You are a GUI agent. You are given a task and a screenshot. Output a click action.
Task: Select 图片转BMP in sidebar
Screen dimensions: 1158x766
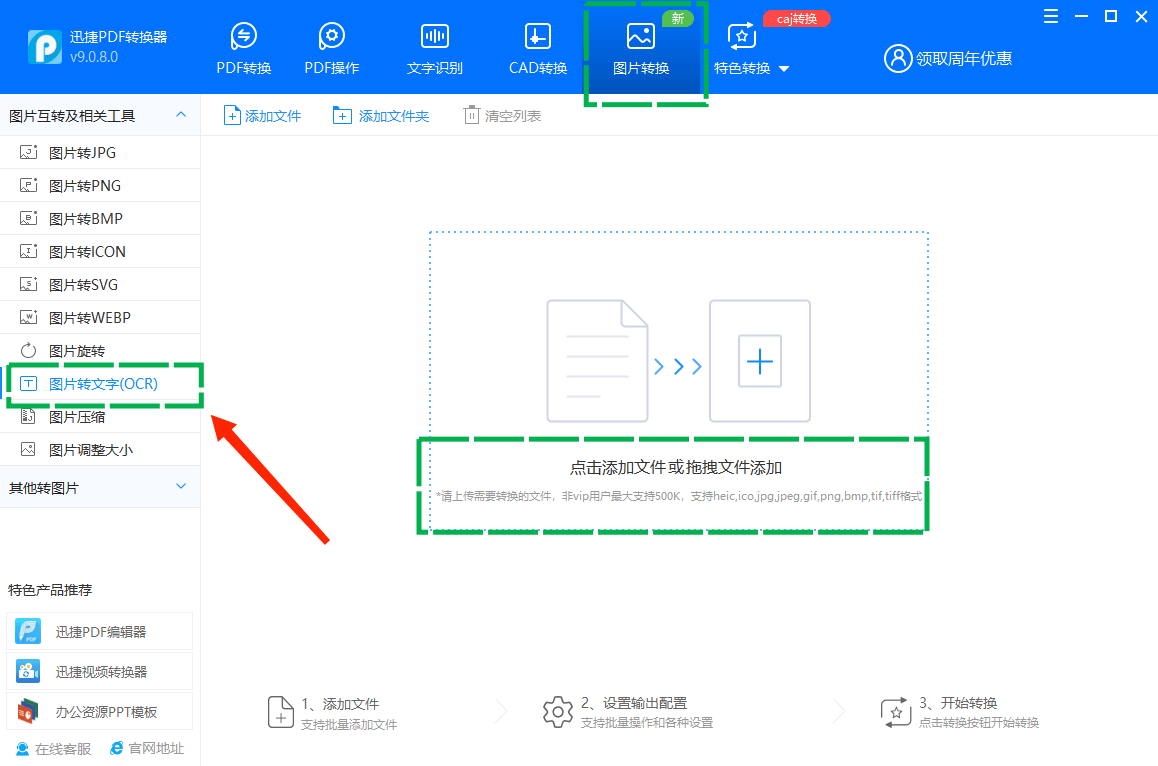(x=100, y=219)
